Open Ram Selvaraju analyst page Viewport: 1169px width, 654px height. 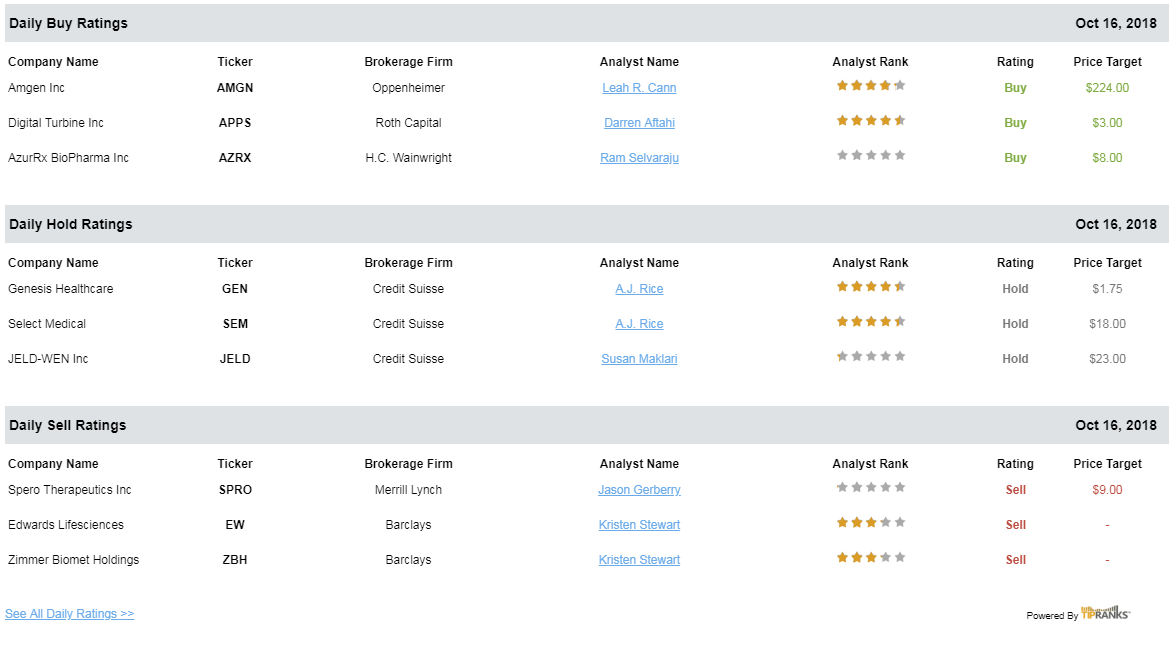tap(639, 158)
